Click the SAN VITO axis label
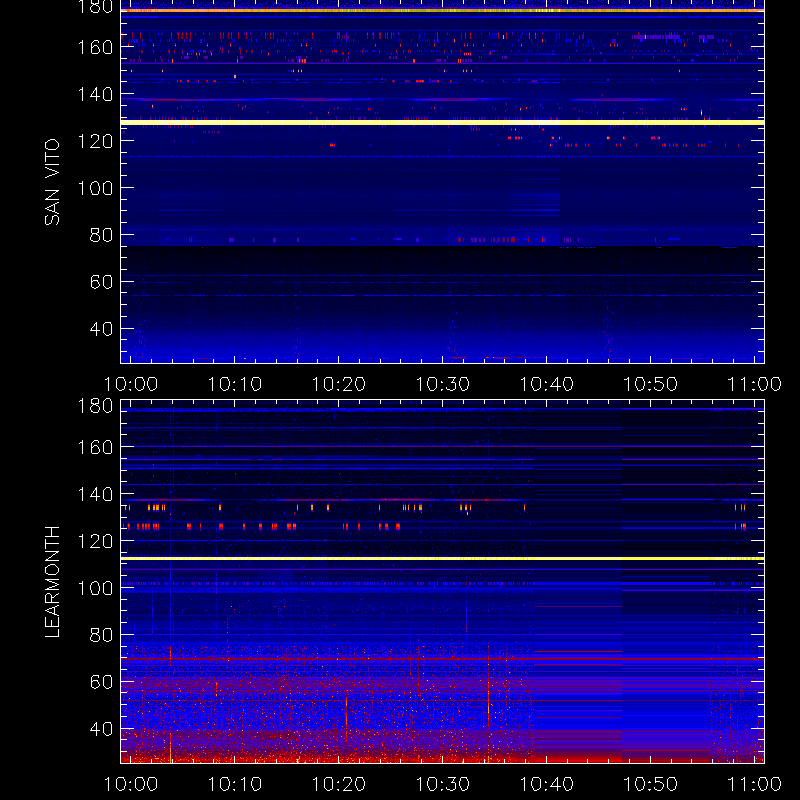 coord(52,182)
